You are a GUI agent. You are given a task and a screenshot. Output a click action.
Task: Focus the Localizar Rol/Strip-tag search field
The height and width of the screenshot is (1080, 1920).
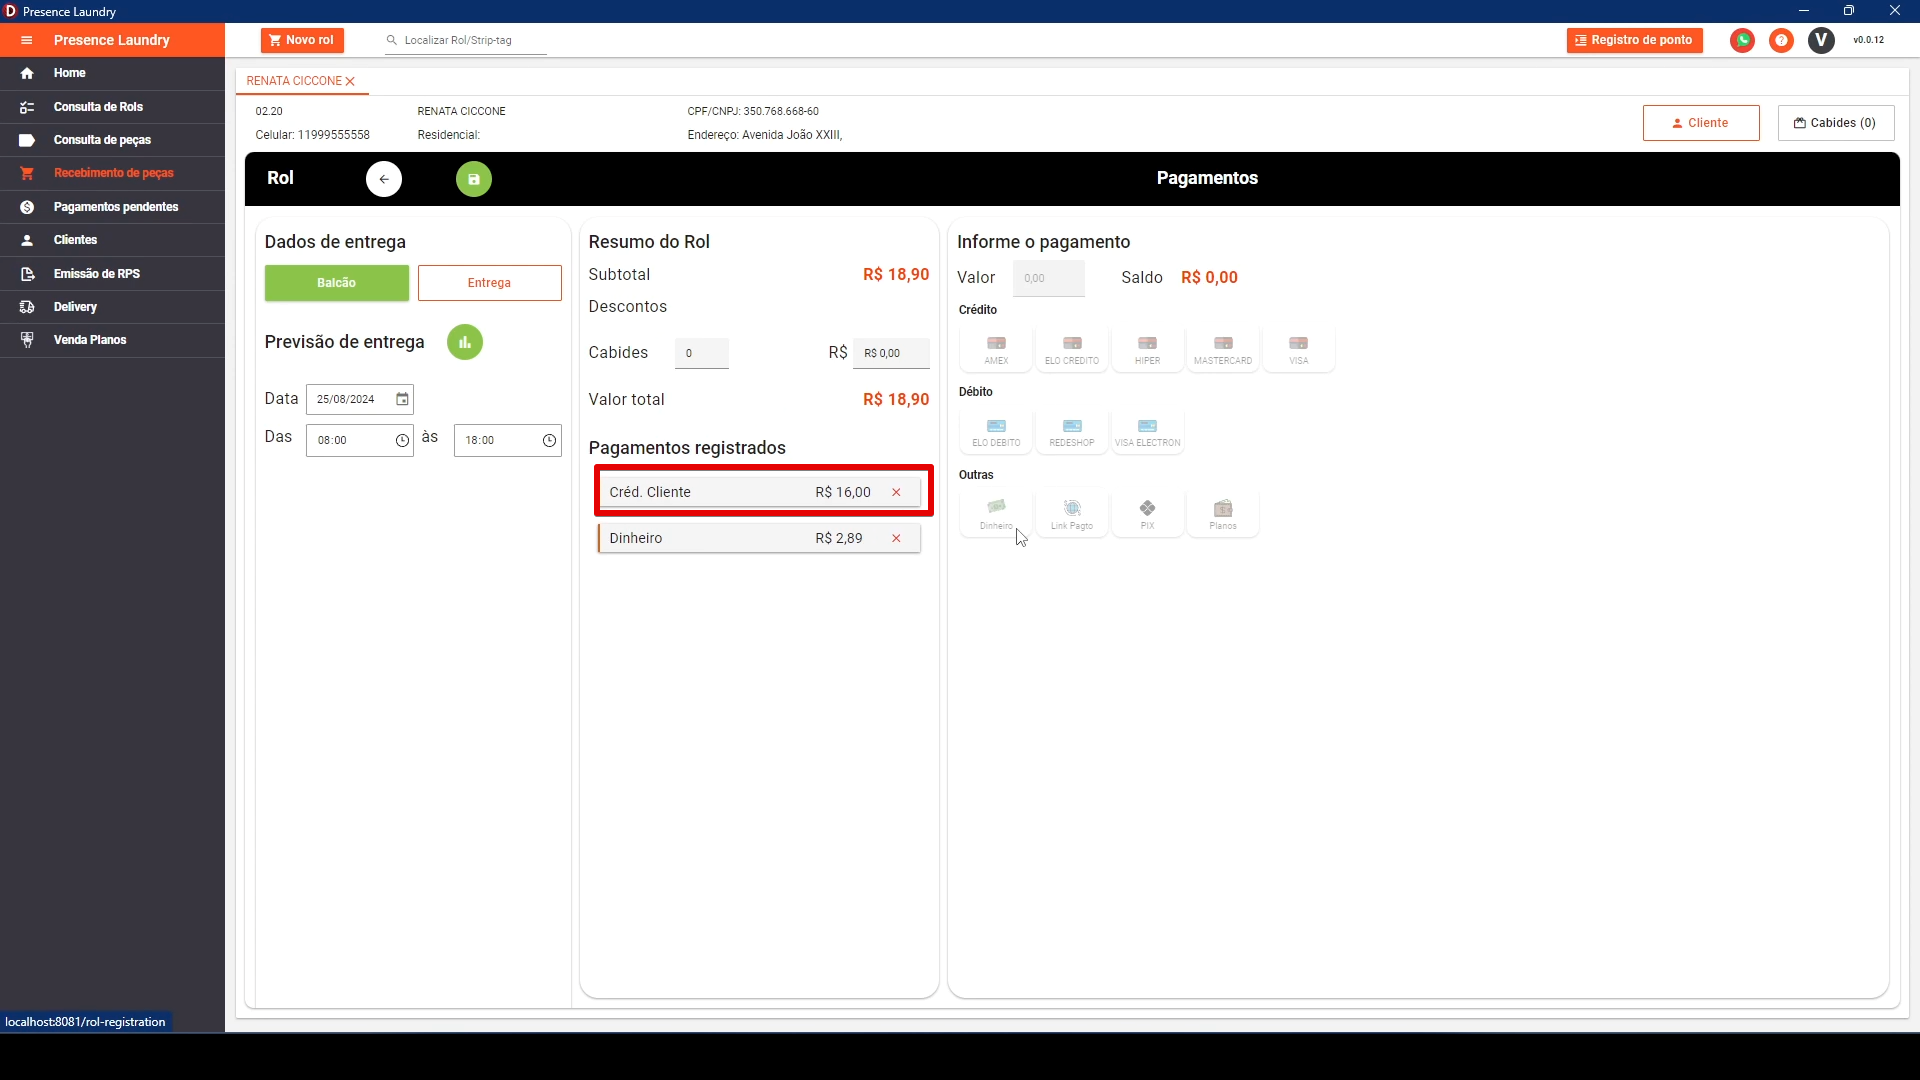466,40
